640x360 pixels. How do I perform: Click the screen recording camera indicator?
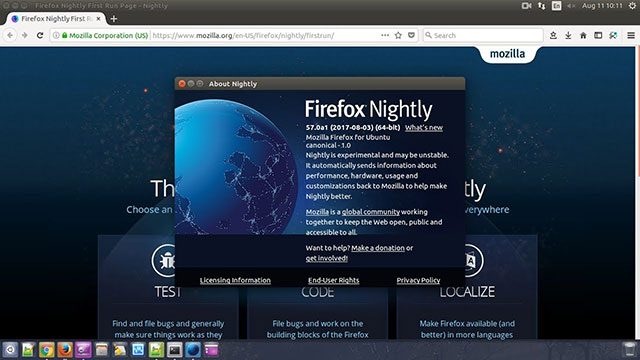[x=526, y=6]
